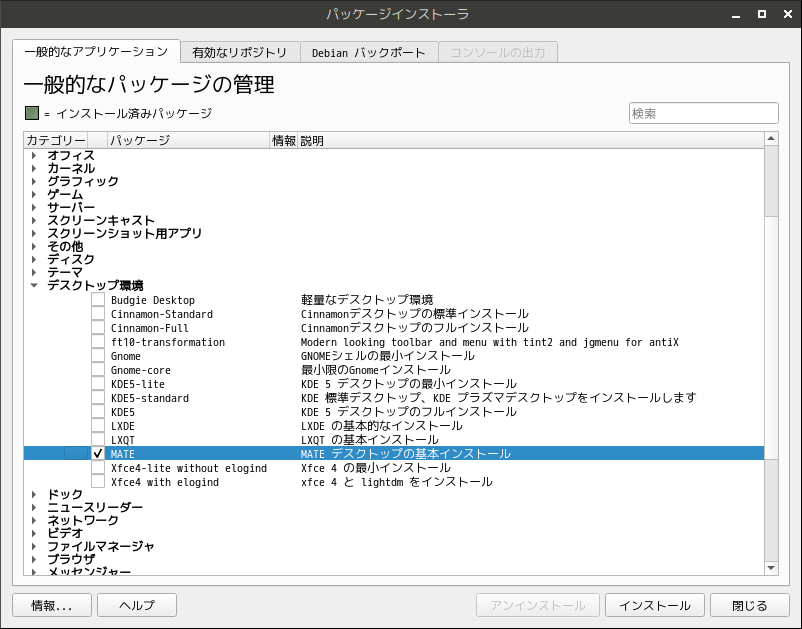The image size is (802, 629).
Task: Expand the オフィス category
Action: coord(34,155)
